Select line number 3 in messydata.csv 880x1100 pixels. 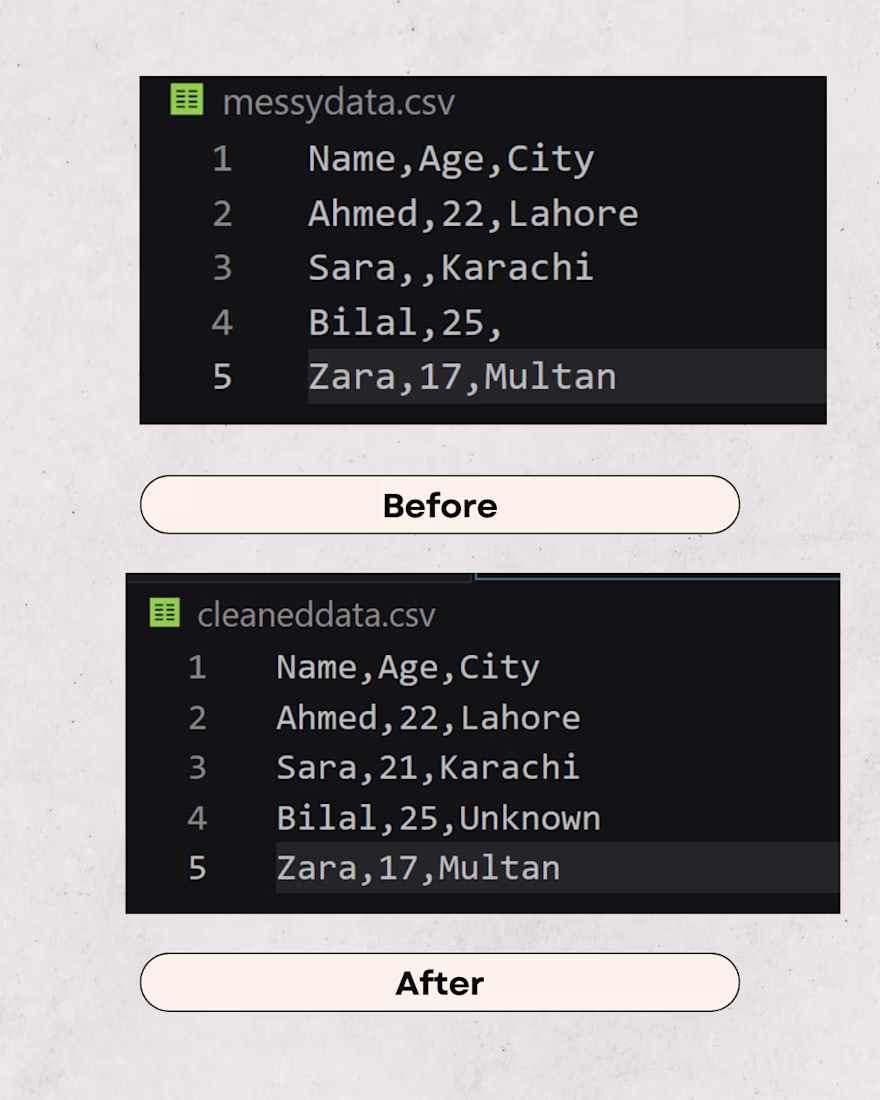pos(222,267)
